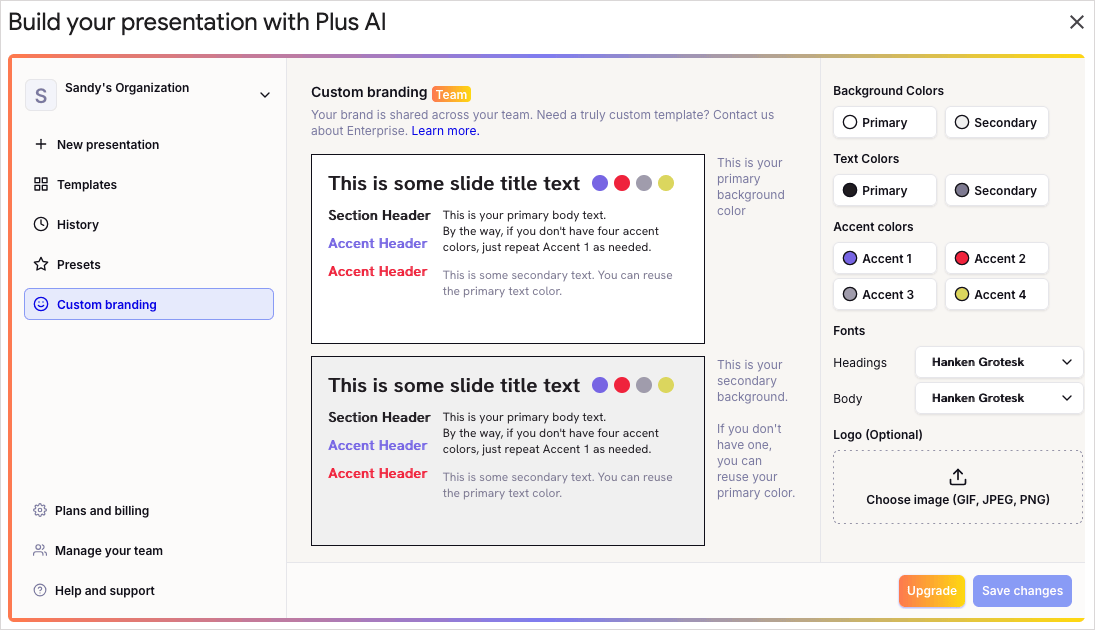Pick the Primary text color
1095x630 pixels.
(884, 190)
